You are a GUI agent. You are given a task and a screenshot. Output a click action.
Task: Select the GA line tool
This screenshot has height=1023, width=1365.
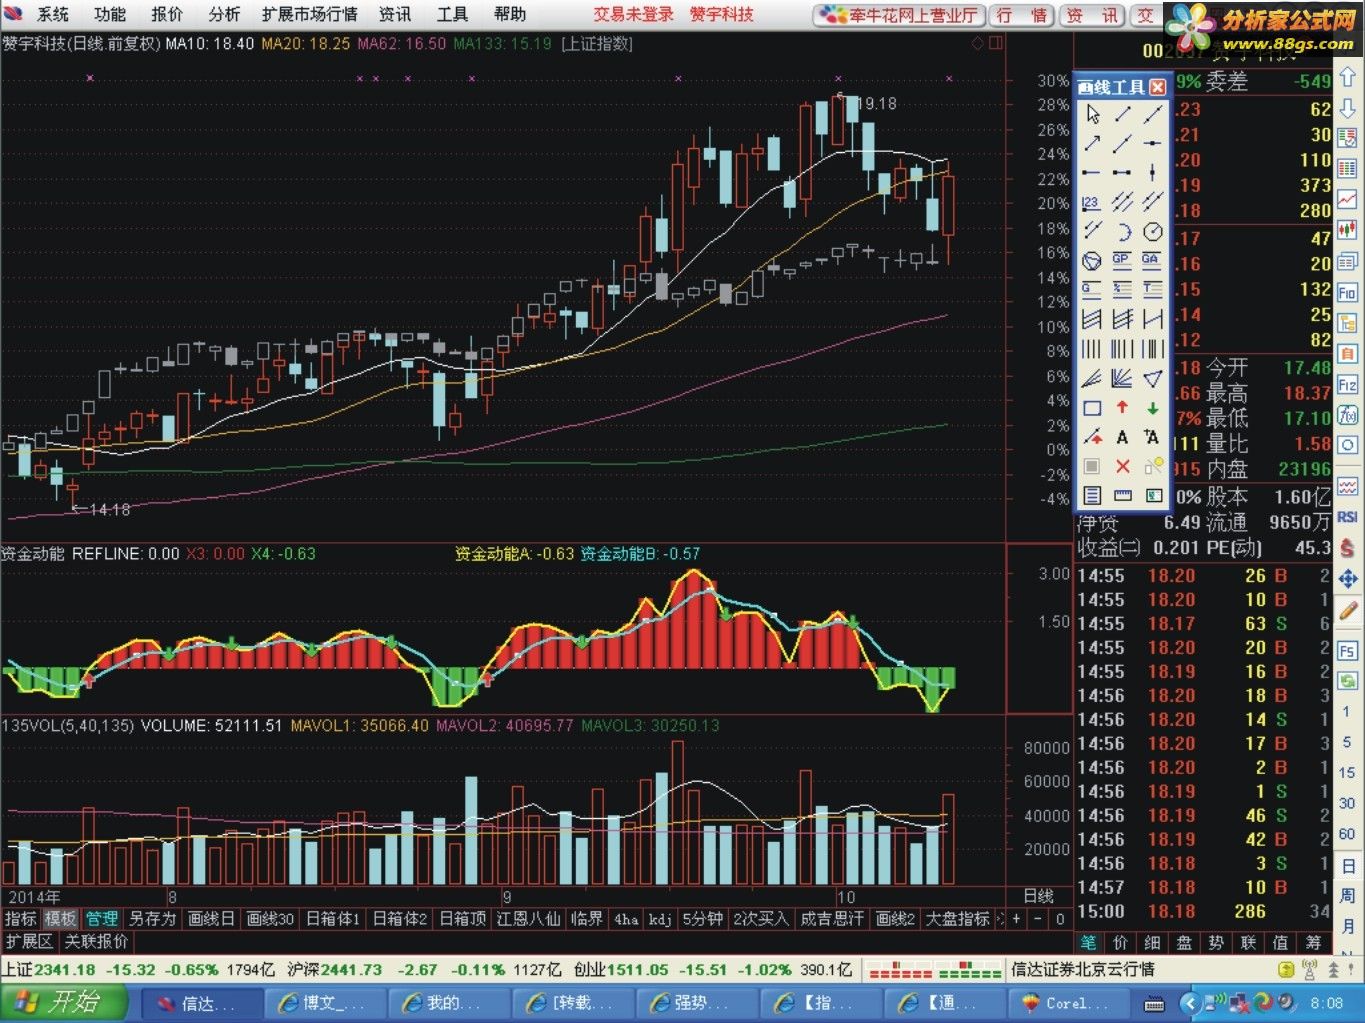pyautogui.click(x=1152, y=261)
